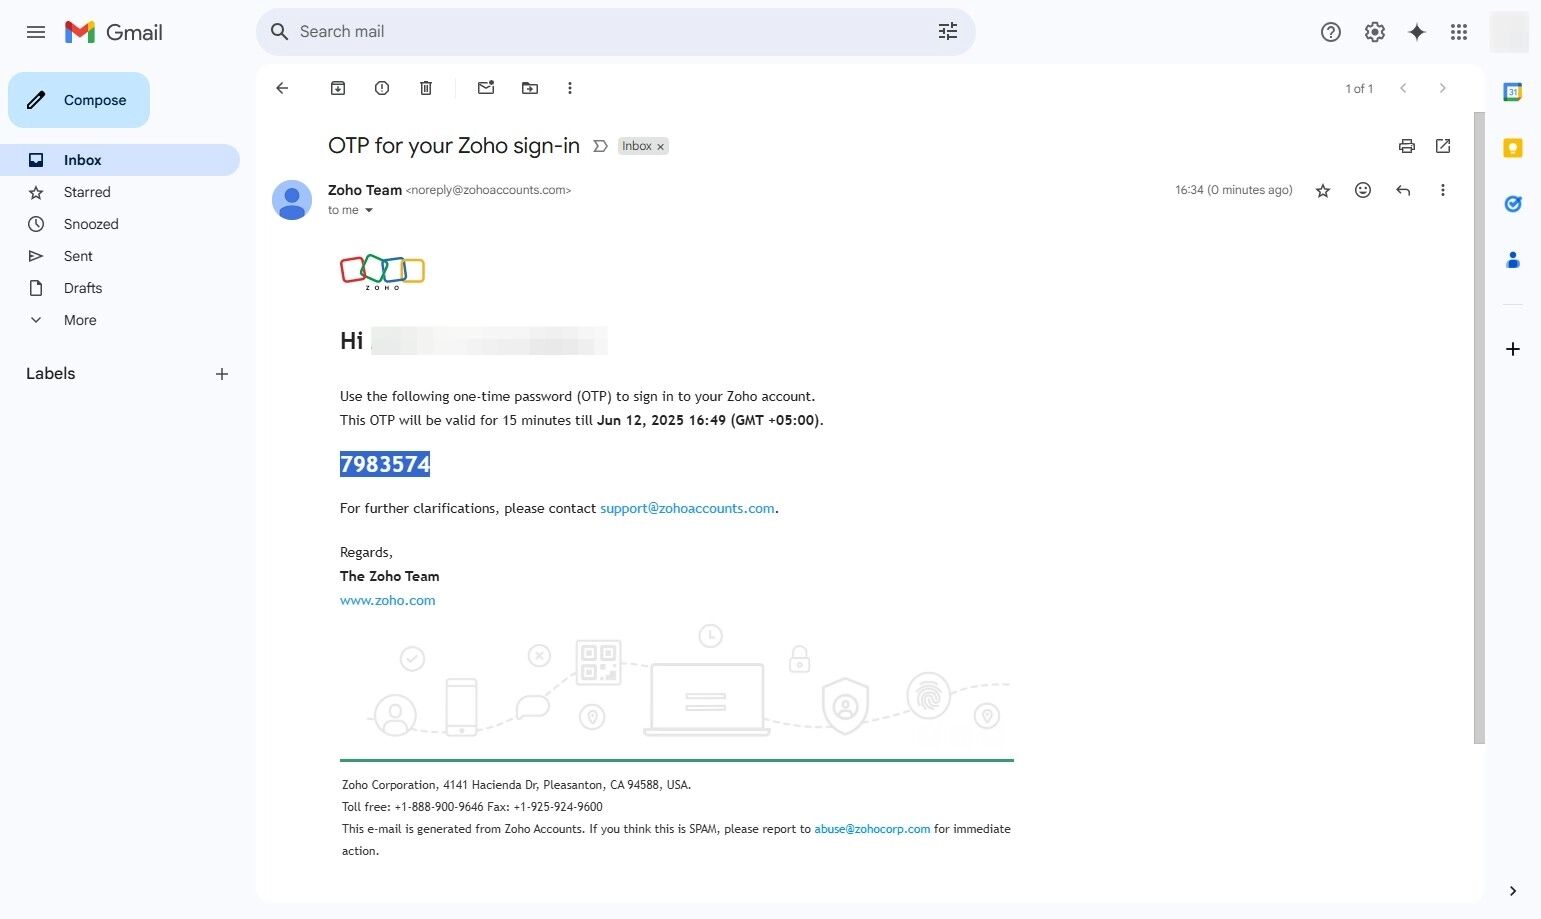Image resolution: width=1541 pixels, height=919 pixels.
Task: Create new label with plus icon
Action: click(x=222, y=374)
